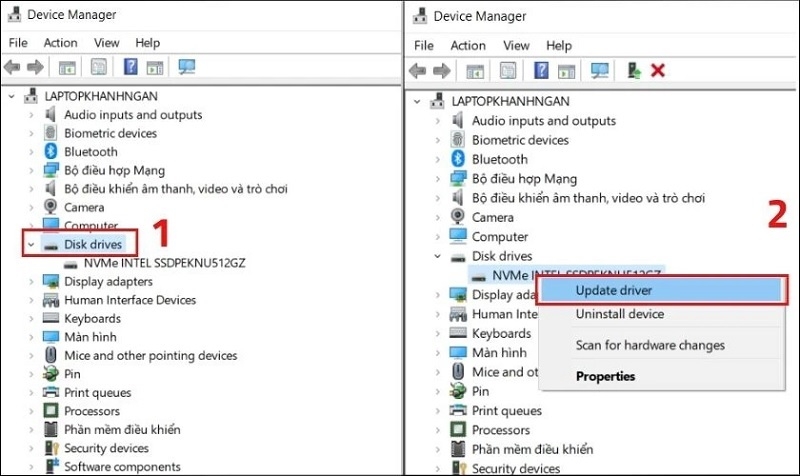Open Properties from the context menu
The height and width of the screenshot is (476, 800).
tap(605, 376)
